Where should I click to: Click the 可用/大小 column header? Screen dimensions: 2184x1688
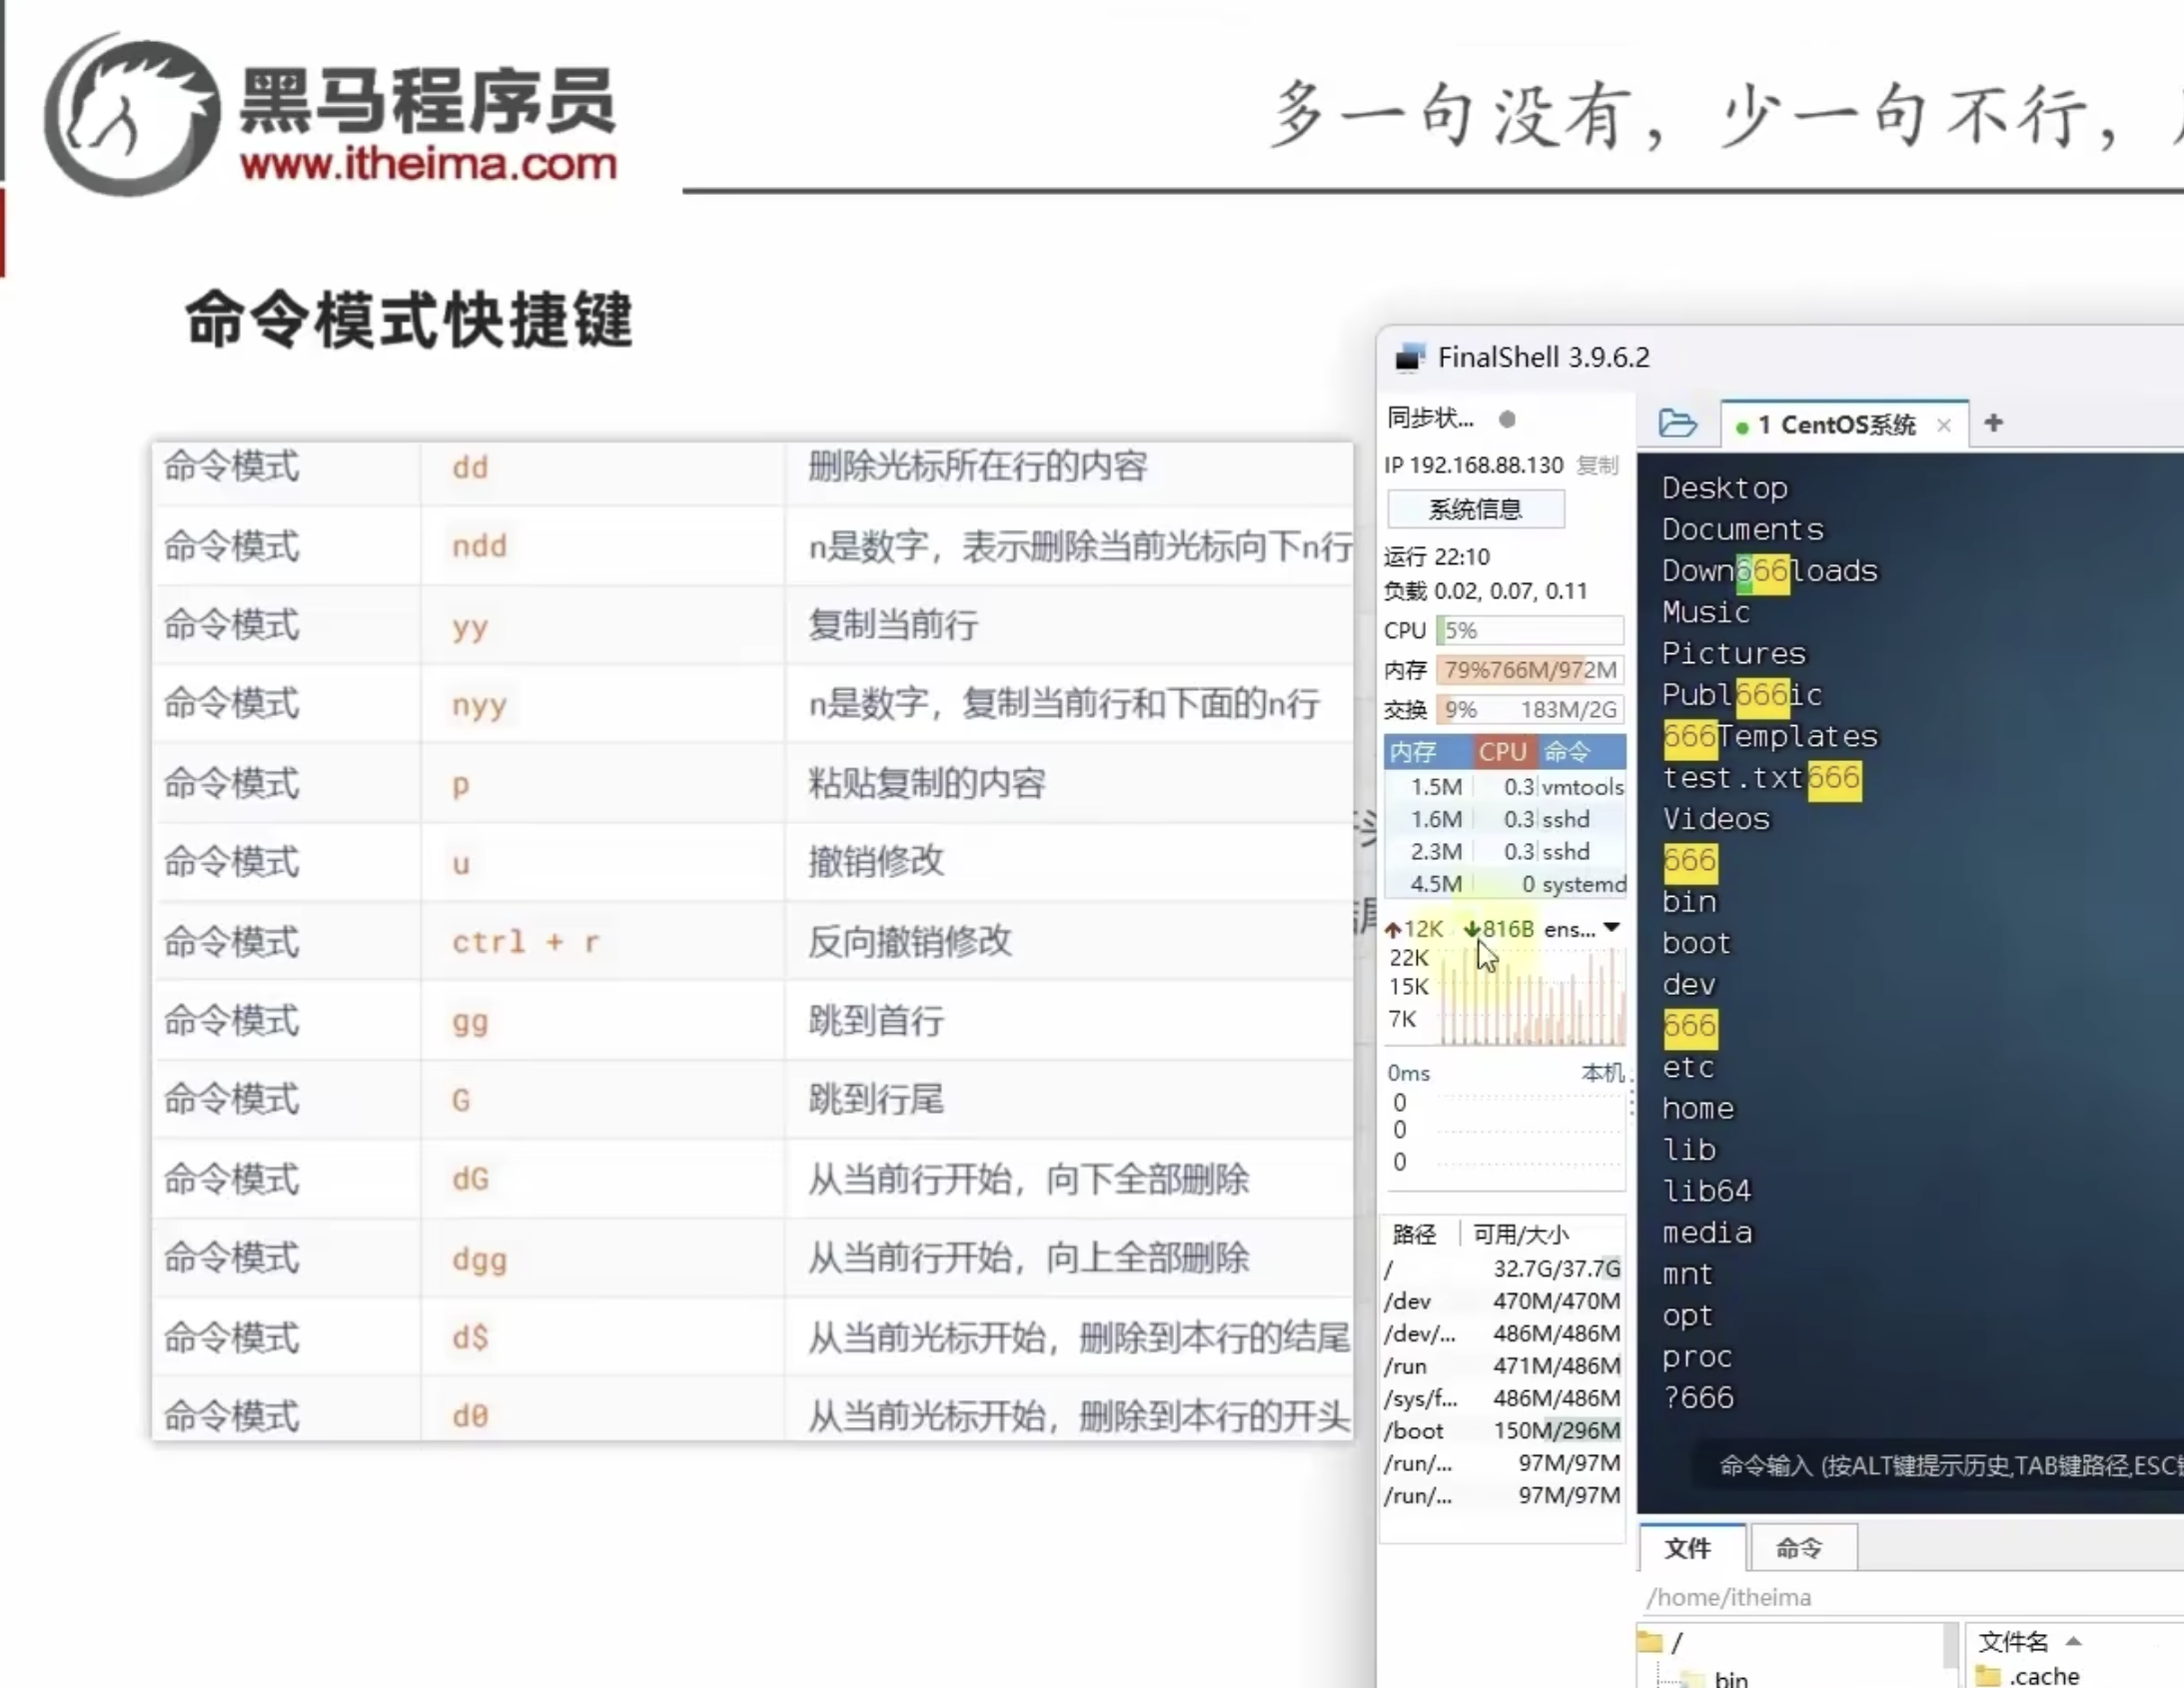[x=1521, y=1234]
